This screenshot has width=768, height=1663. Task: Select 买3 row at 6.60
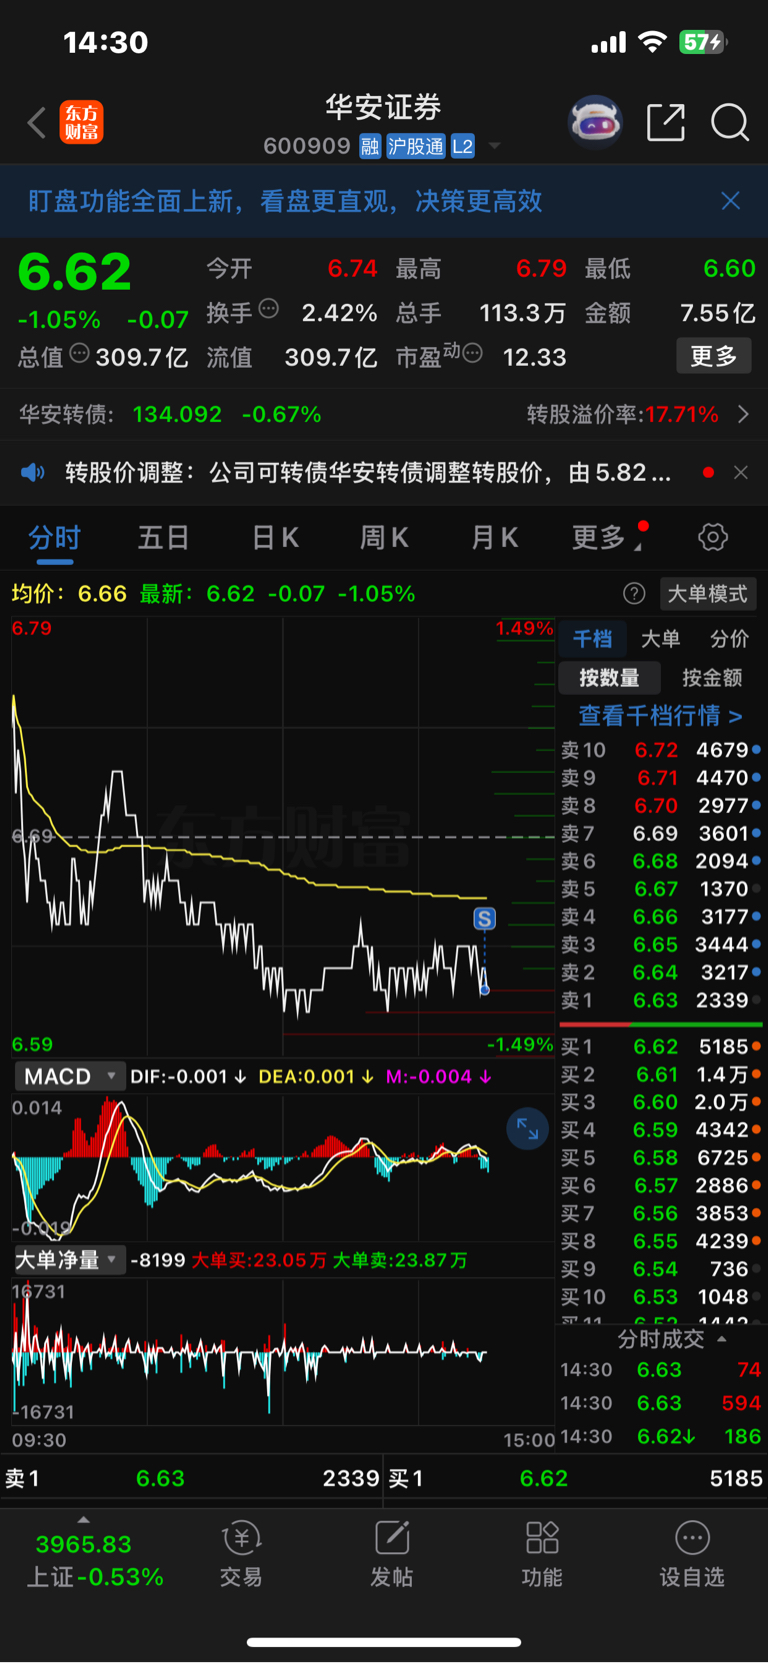[x=660, y=1102]
